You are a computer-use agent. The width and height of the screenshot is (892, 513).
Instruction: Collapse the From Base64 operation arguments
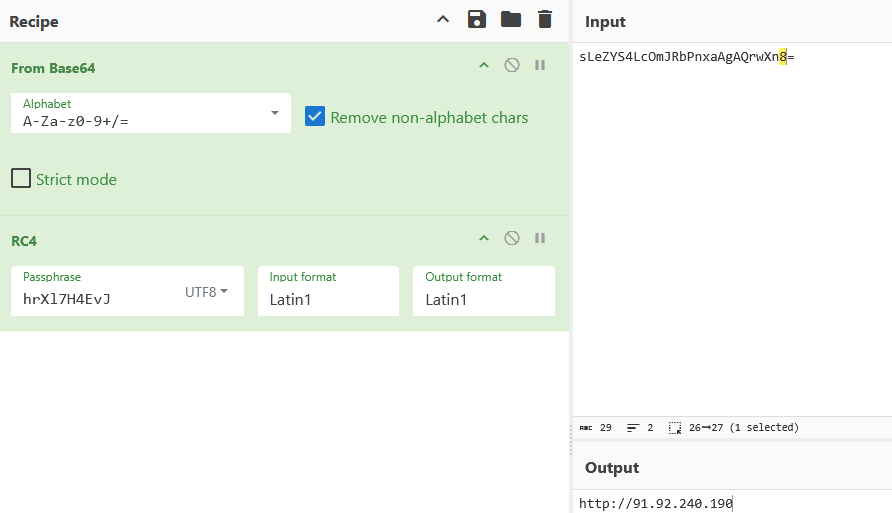(484, 66)
